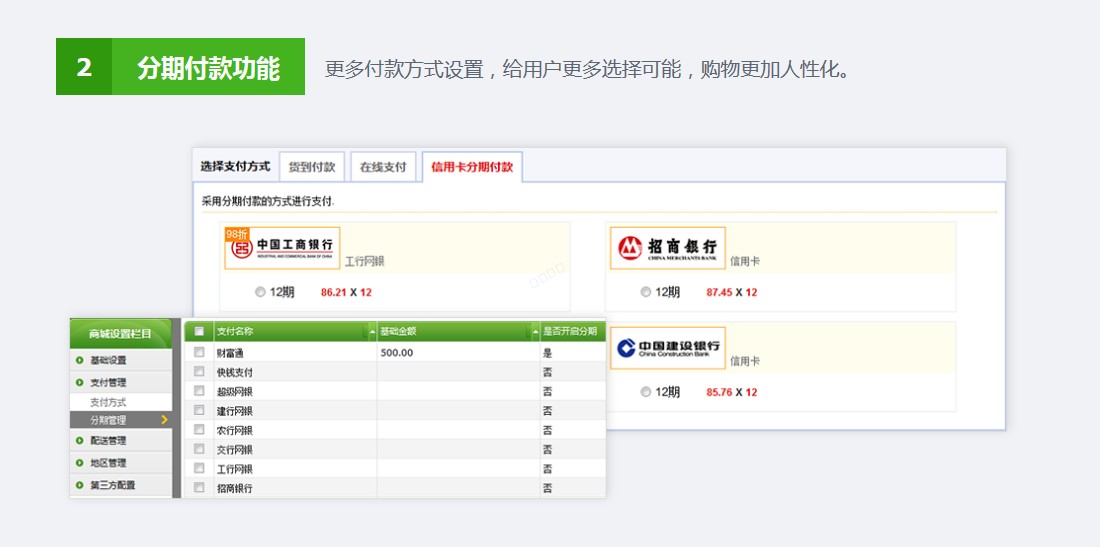The width and height of the screenshot is (1100, 547).
Task: Open the 支付方式 sidebar link
Action: [108, 401]
